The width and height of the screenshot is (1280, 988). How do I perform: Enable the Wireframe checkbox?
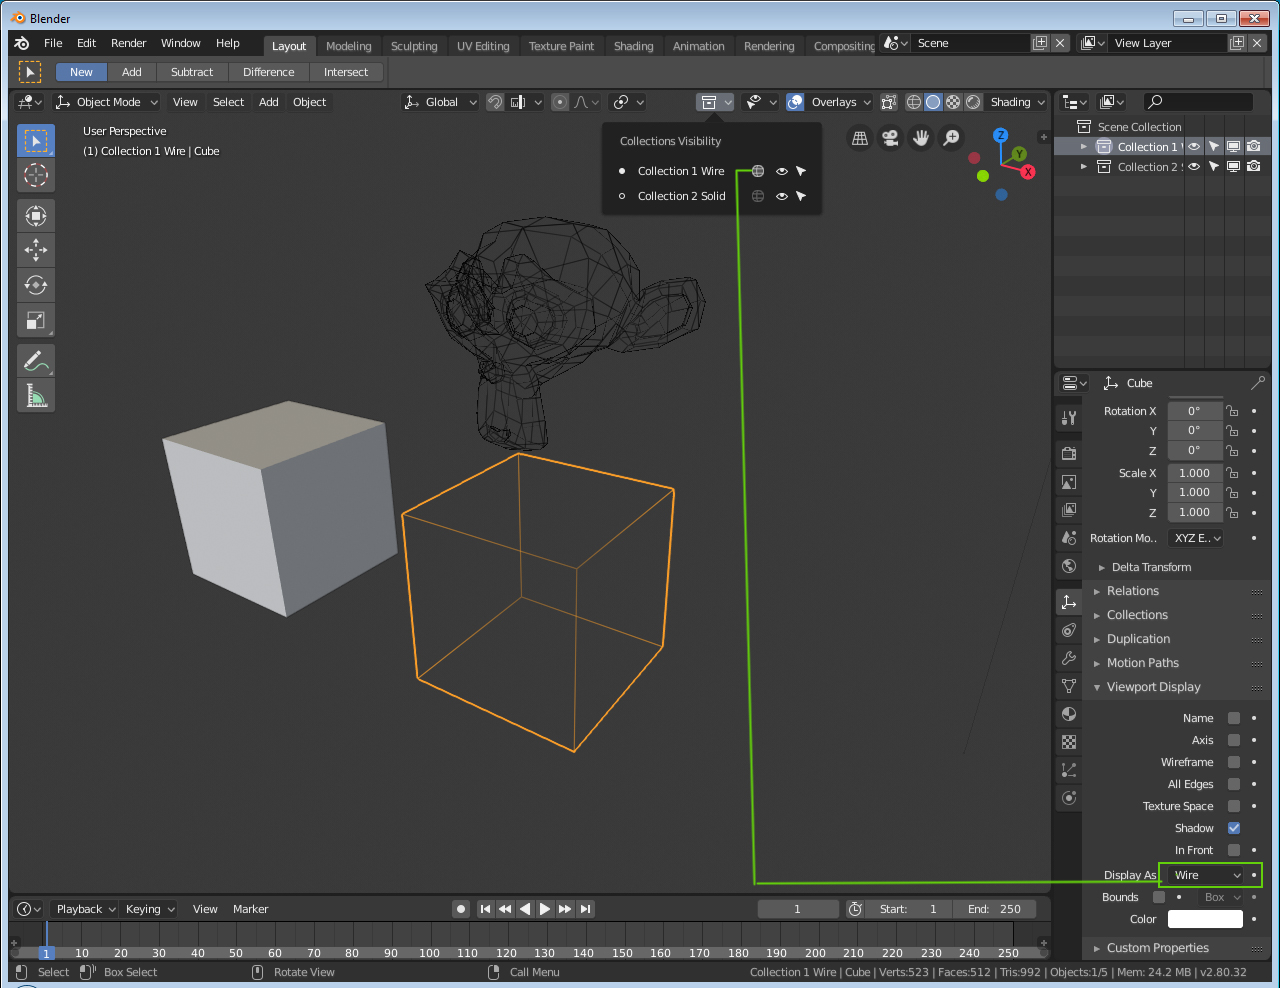(1234, 762)
